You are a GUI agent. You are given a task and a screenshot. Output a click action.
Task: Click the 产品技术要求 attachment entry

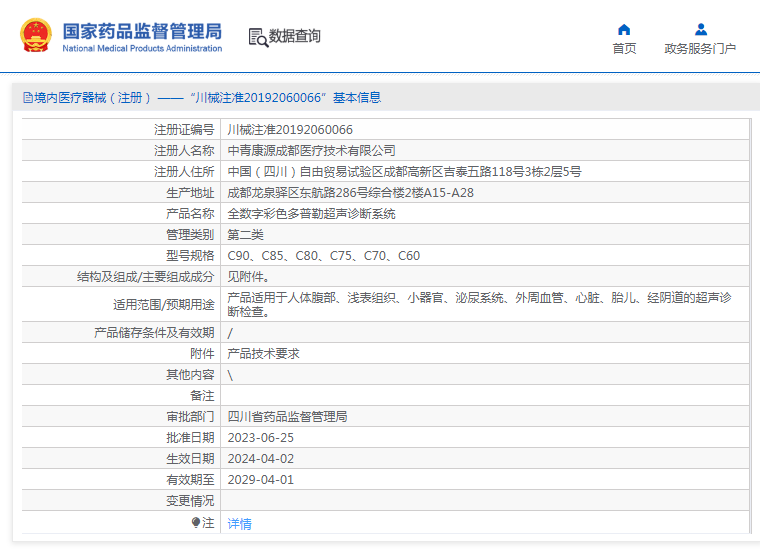point(263,354)
